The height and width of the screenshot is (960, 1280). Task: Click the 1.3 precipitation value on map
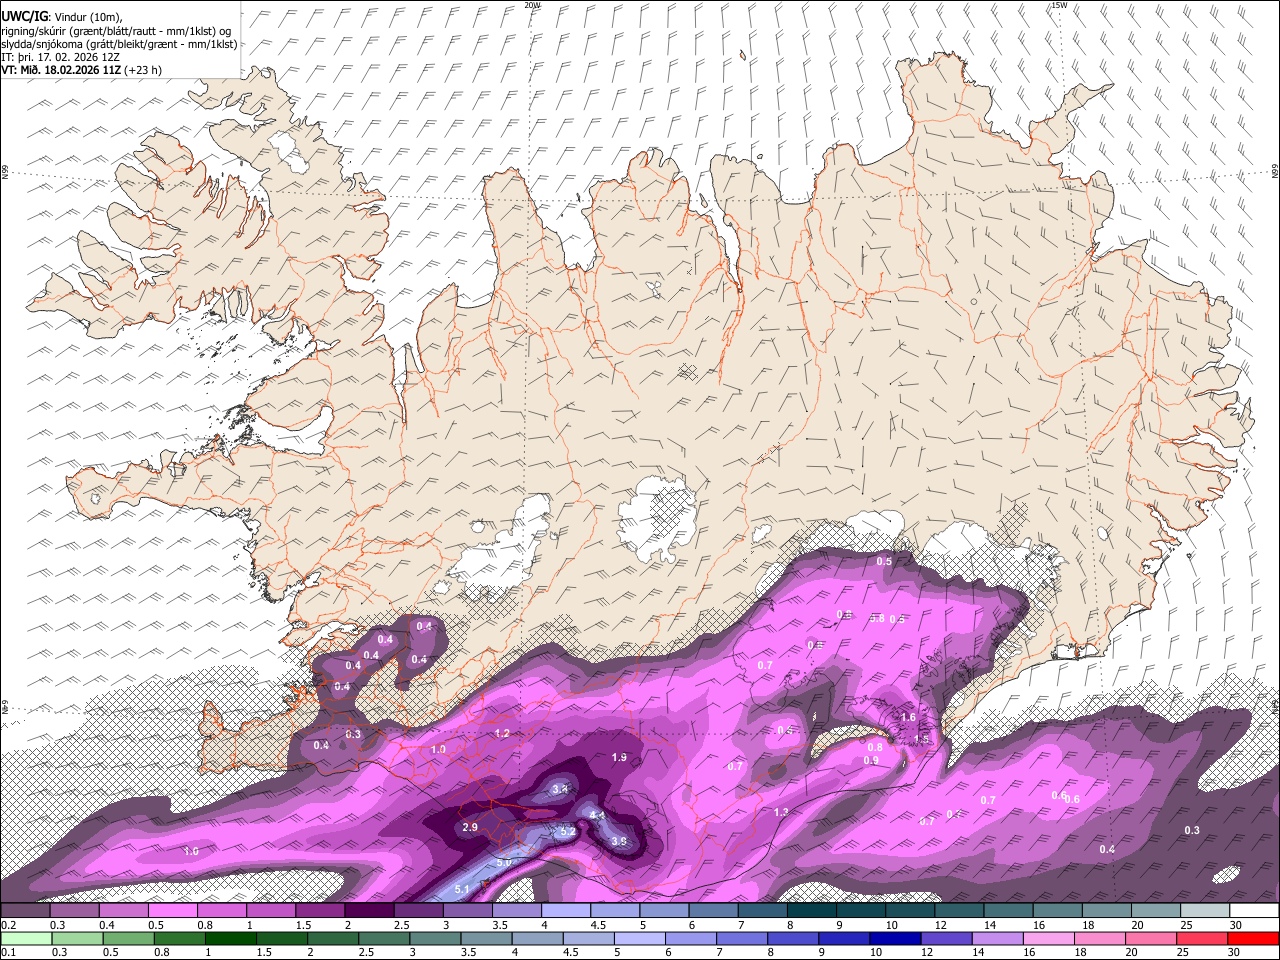781,813
